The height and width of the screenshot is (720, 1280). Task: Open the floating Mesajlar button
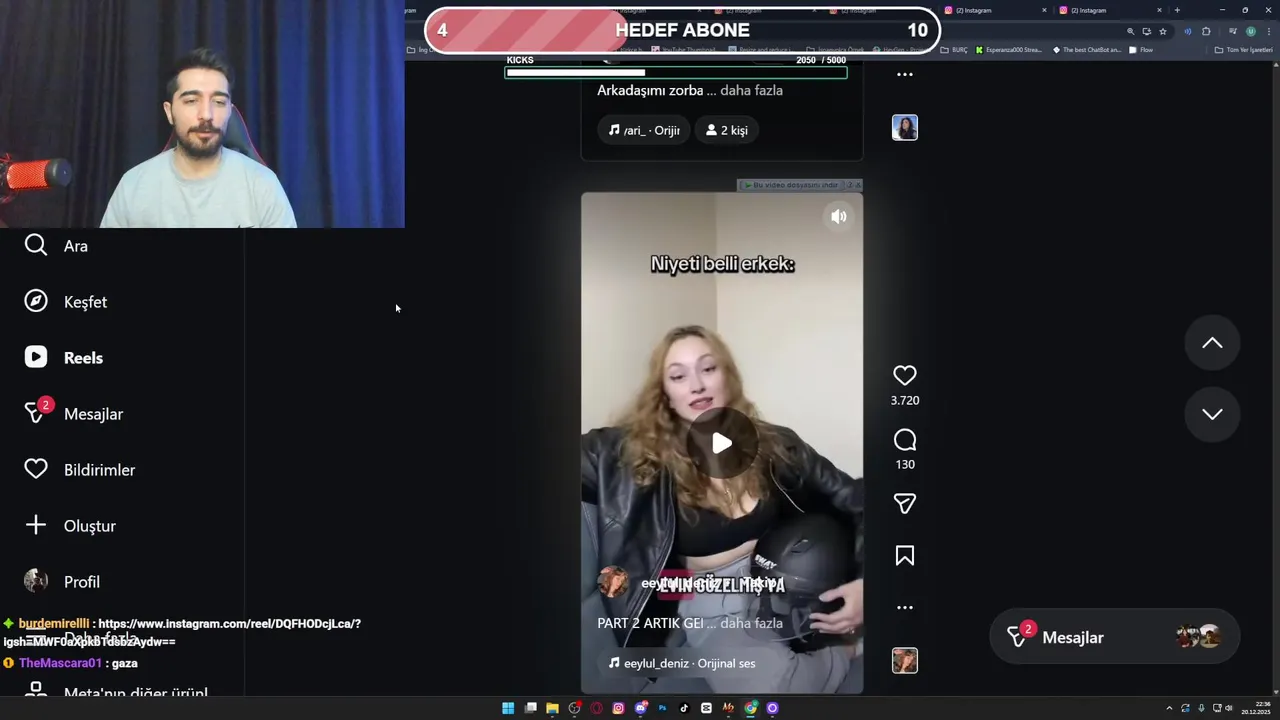(x=1114, y=637)
